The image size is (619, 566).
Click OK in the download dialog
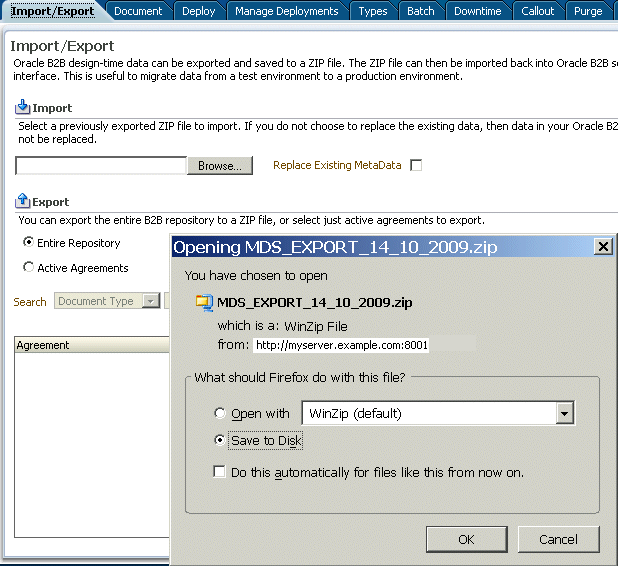pyautogui.click(x=467, y=539)
